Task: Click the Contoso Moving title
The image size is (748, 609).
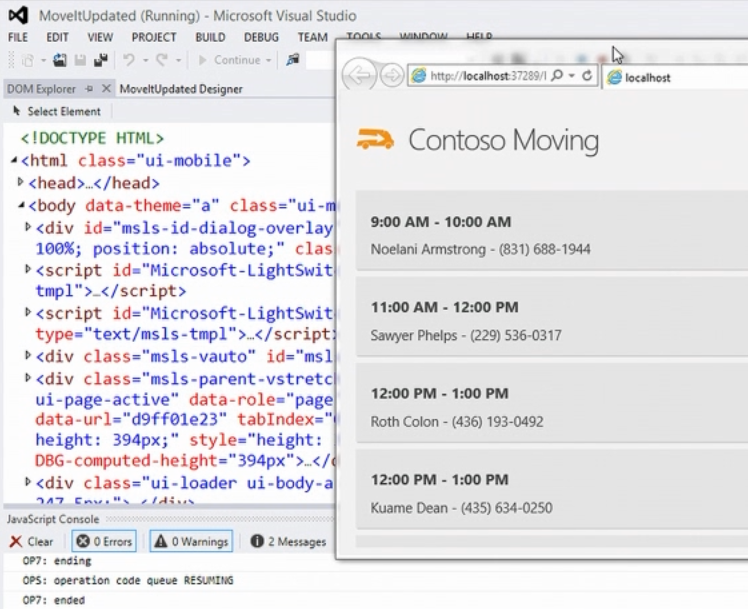Action: (x=504, y=140)
